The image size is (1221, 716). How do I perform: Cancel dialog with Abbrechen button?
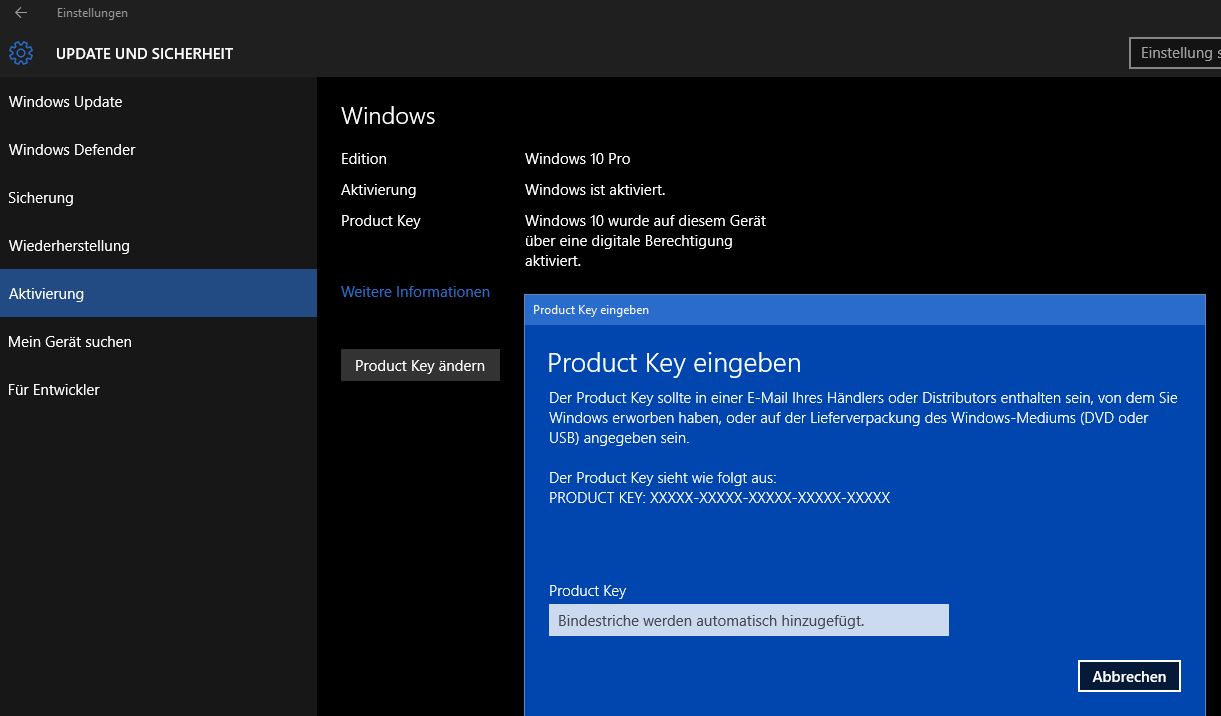click(1129, 676)
